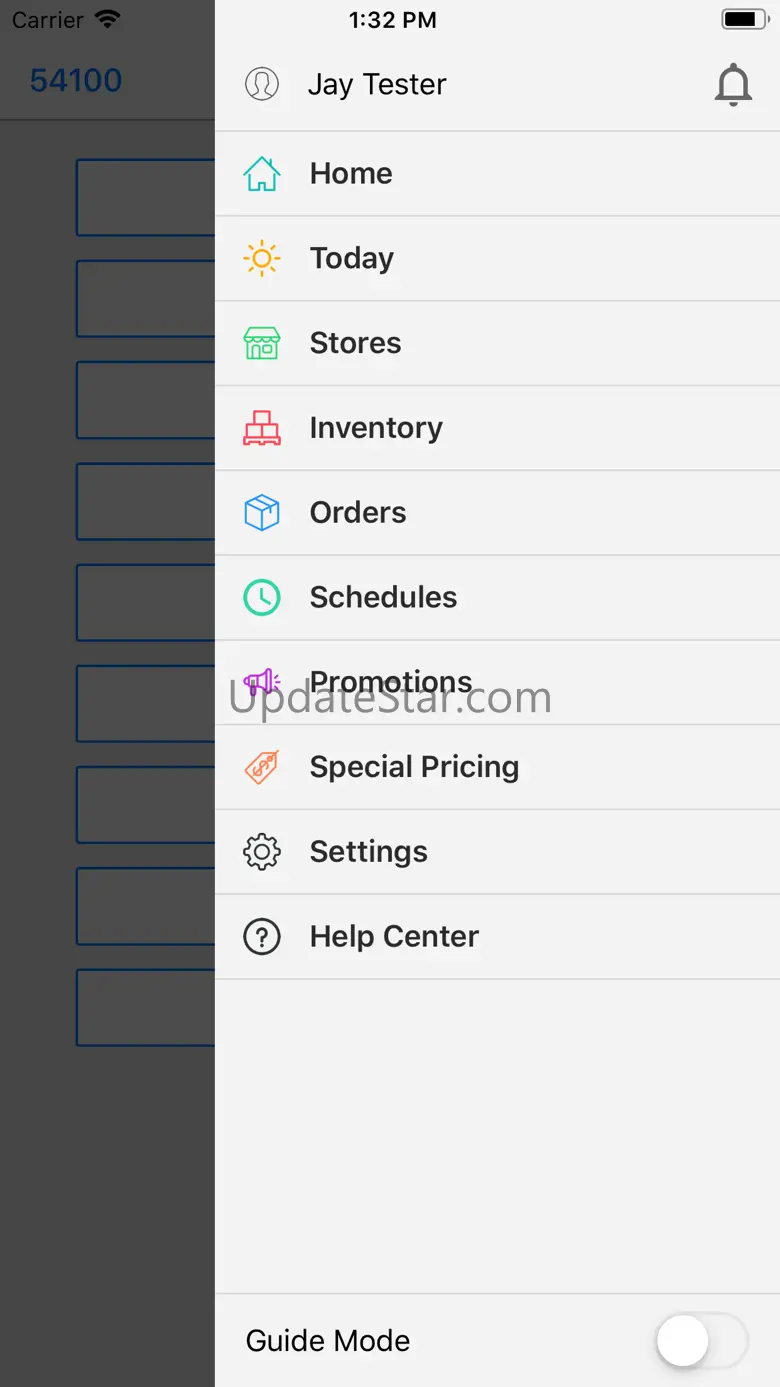Tap the 54100 label in the header

pyautogui.click(x=76, y=81)
